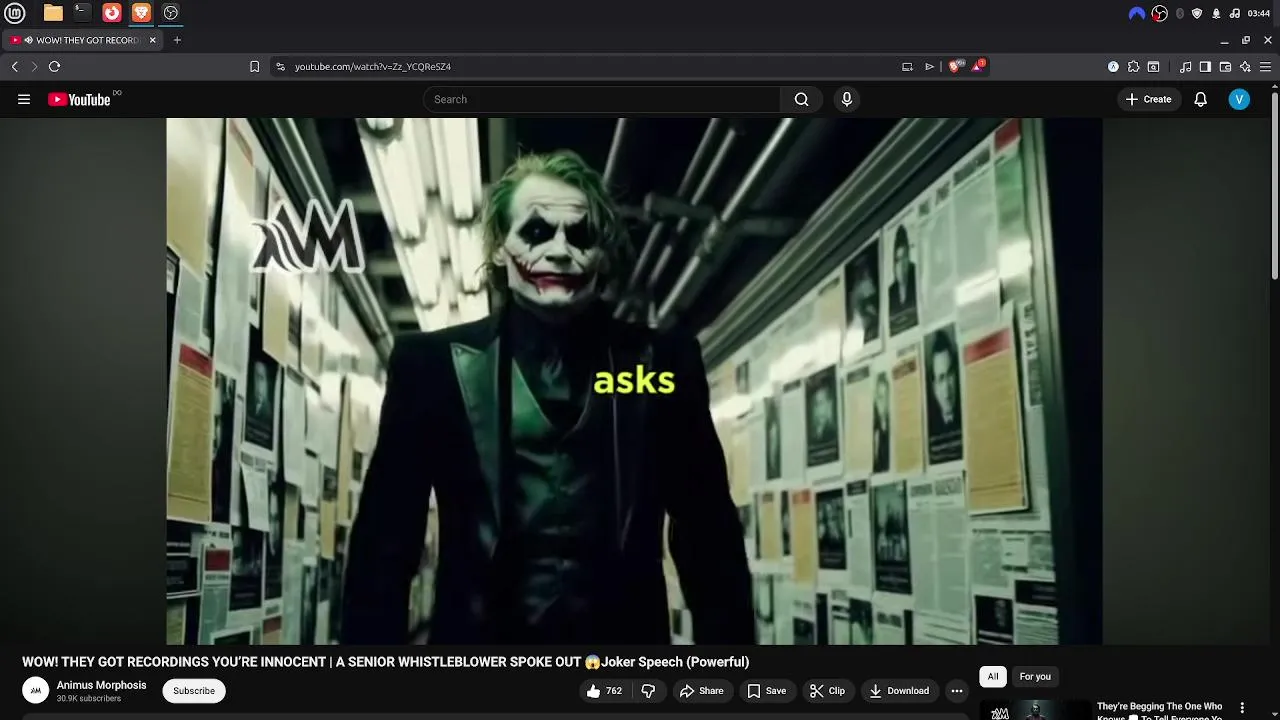
Task: Open the Brave main hamburger menu
Action: (x=1265, y=67)
